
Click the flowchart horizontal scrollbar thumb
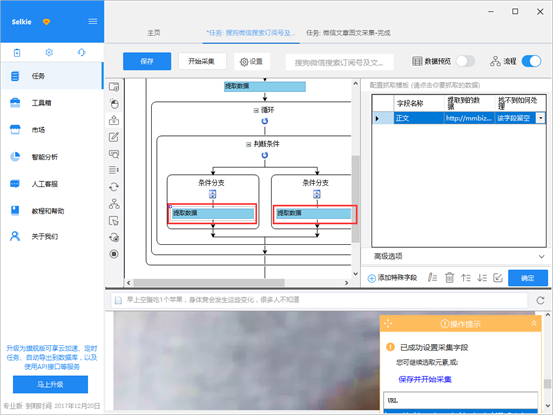(209, 283)
